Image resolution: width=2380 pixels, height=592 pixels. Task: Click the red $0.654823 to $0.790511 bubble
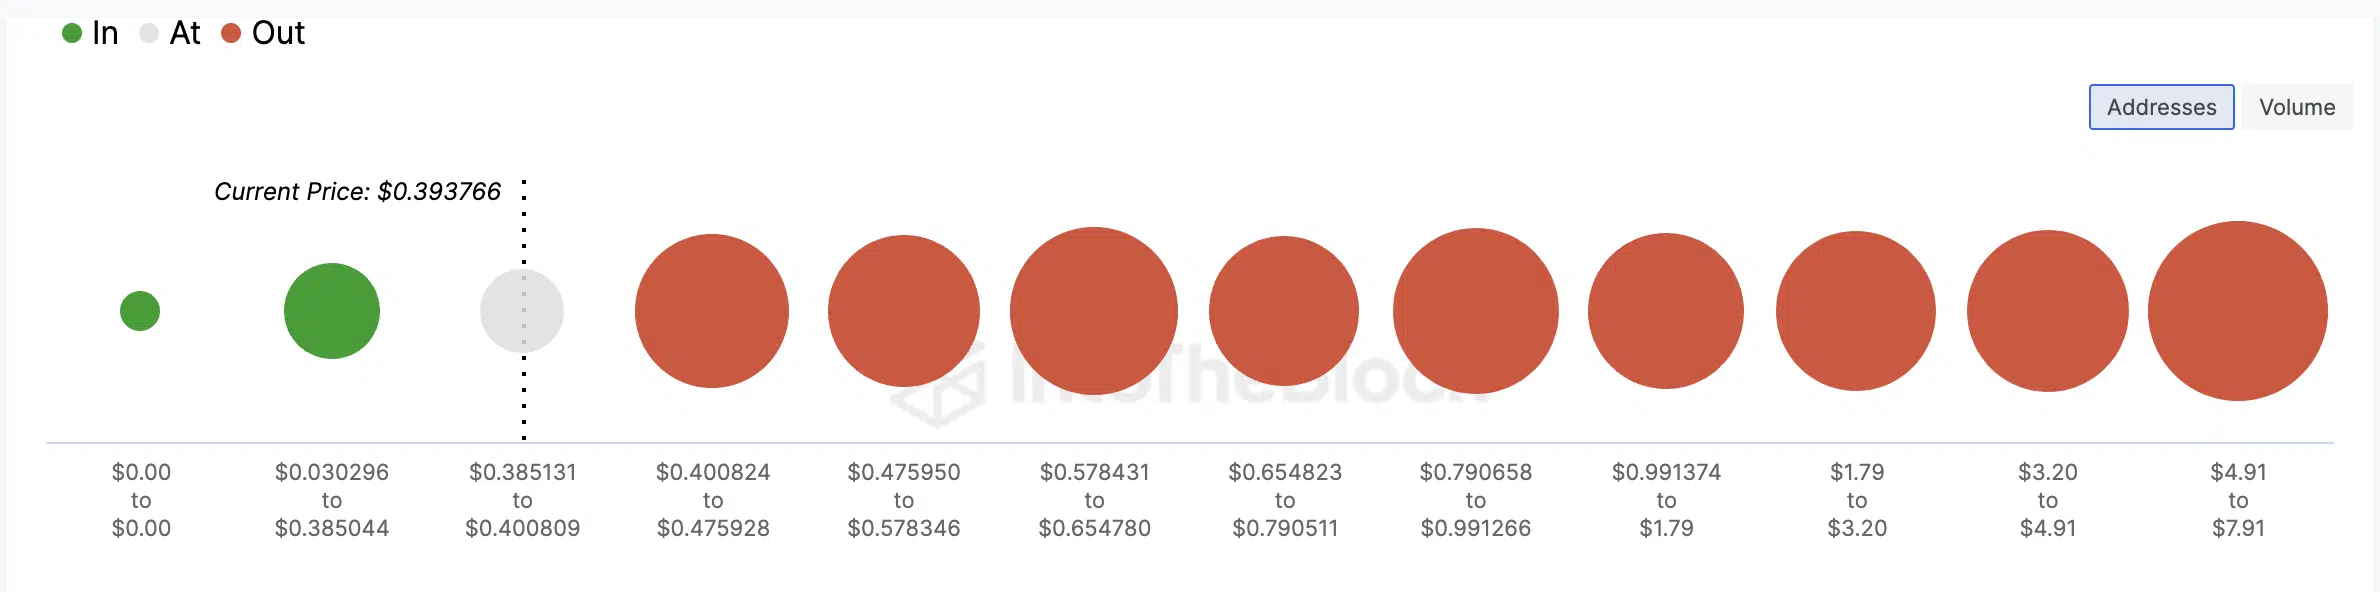click(1284, 311)
